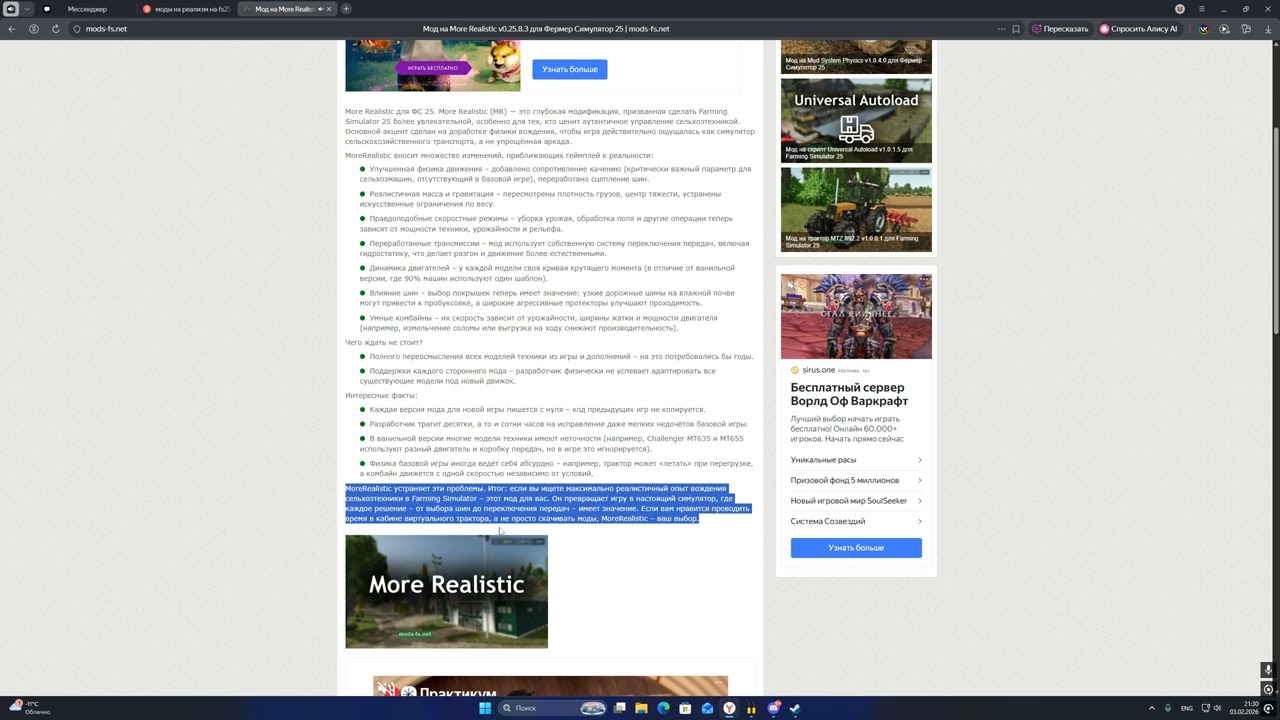Screen dimensions: 1280x720
Task: Click the voice microphone button at page right edge
Action: (1268, 670)
